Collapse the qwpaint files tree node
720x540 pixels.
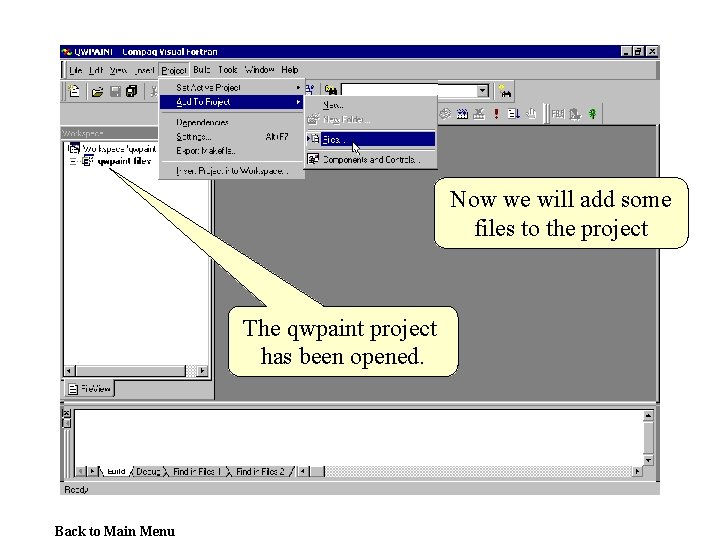tap(73, 161)
